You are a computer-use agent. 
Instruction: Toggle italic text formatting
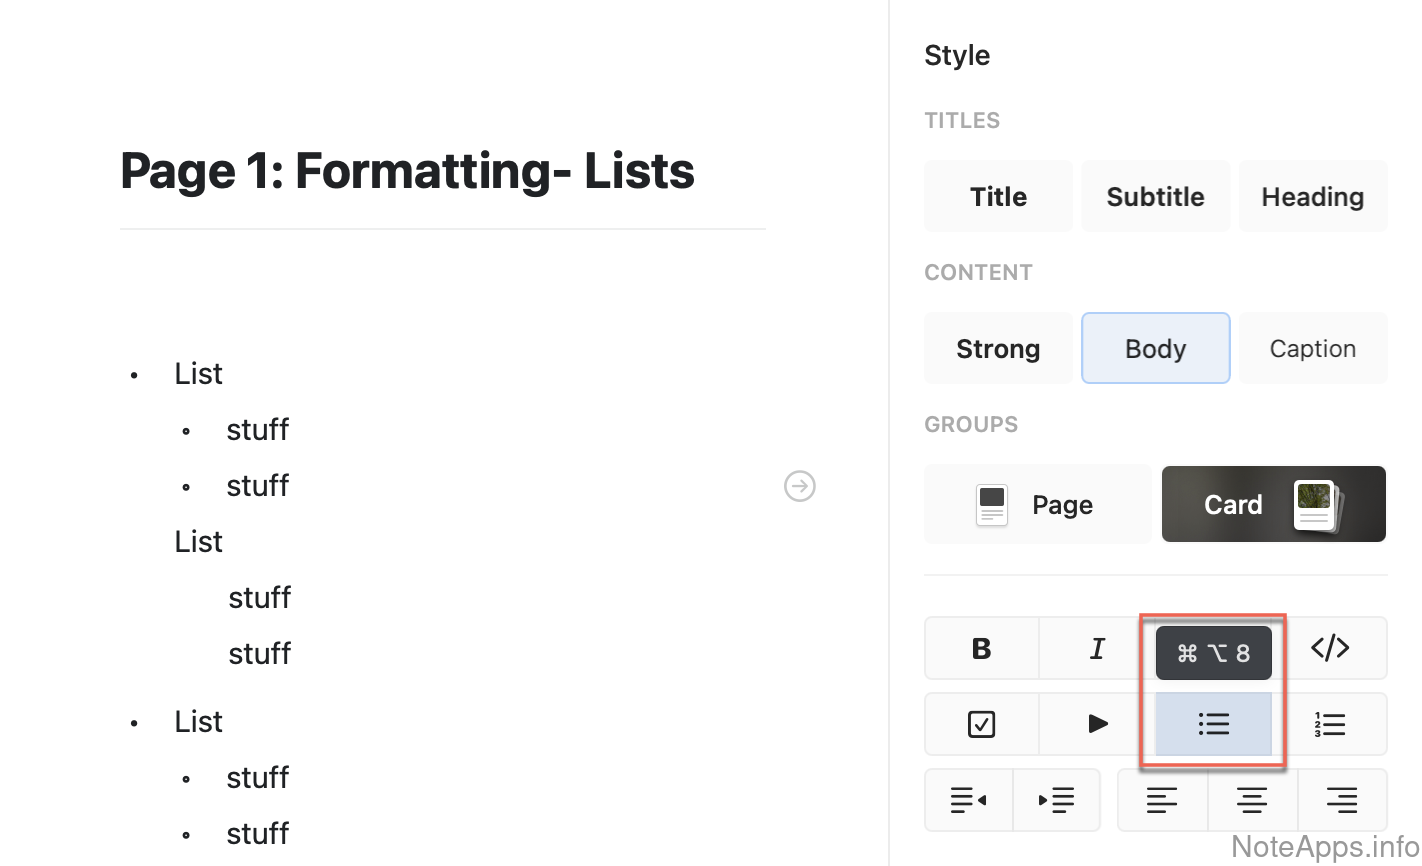(1097, 649)
